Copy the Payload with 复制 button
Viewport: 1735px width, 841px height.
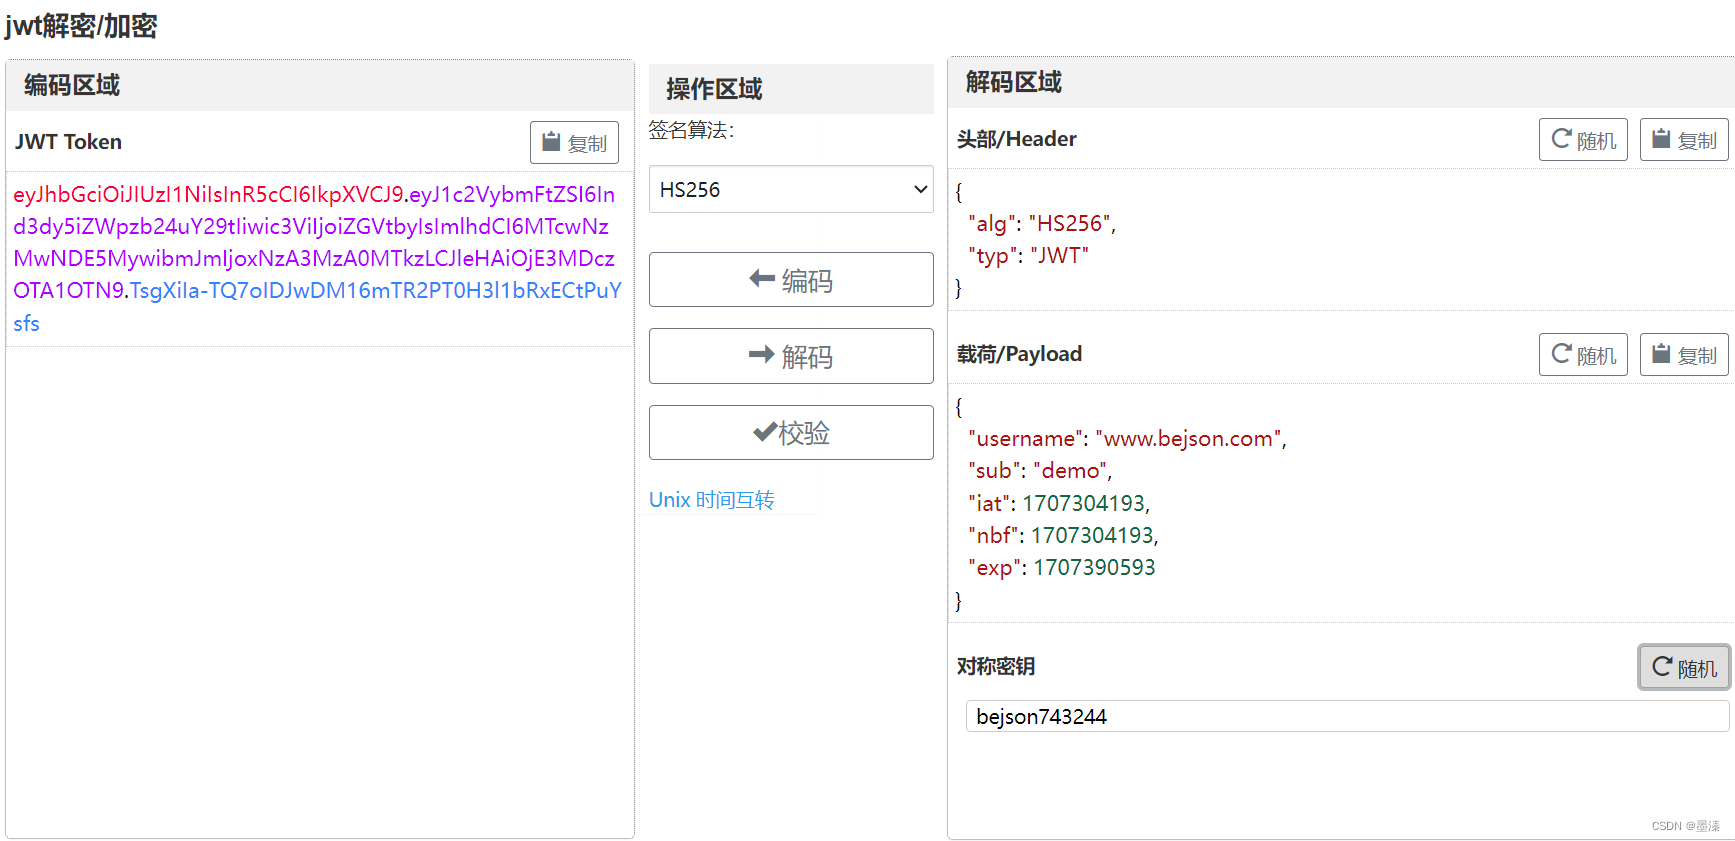(x=1684, y=355)
